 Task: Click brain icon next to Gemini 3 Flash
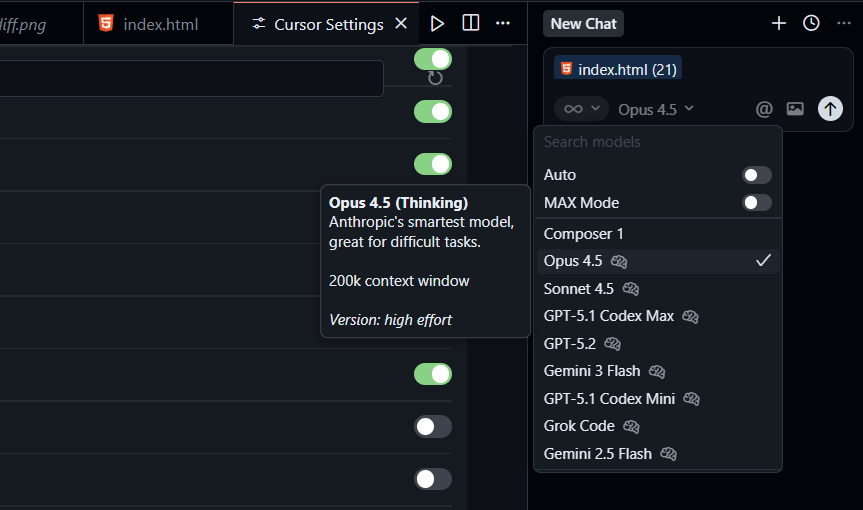(657, 371)
